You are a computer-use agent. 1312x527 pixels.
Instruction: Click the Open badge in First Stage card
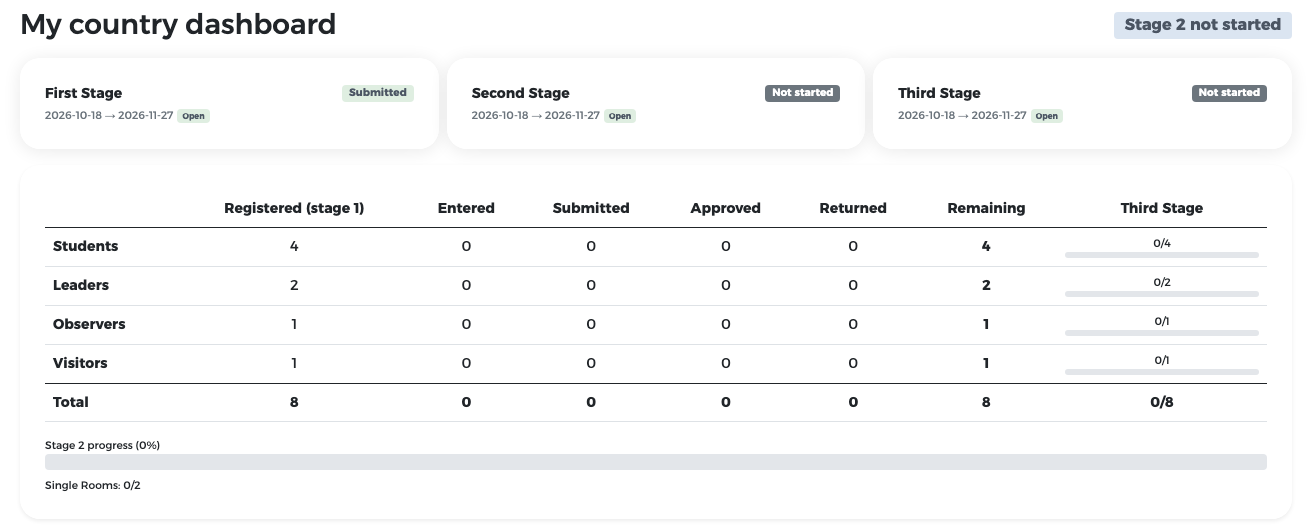(x=193, y=116)
